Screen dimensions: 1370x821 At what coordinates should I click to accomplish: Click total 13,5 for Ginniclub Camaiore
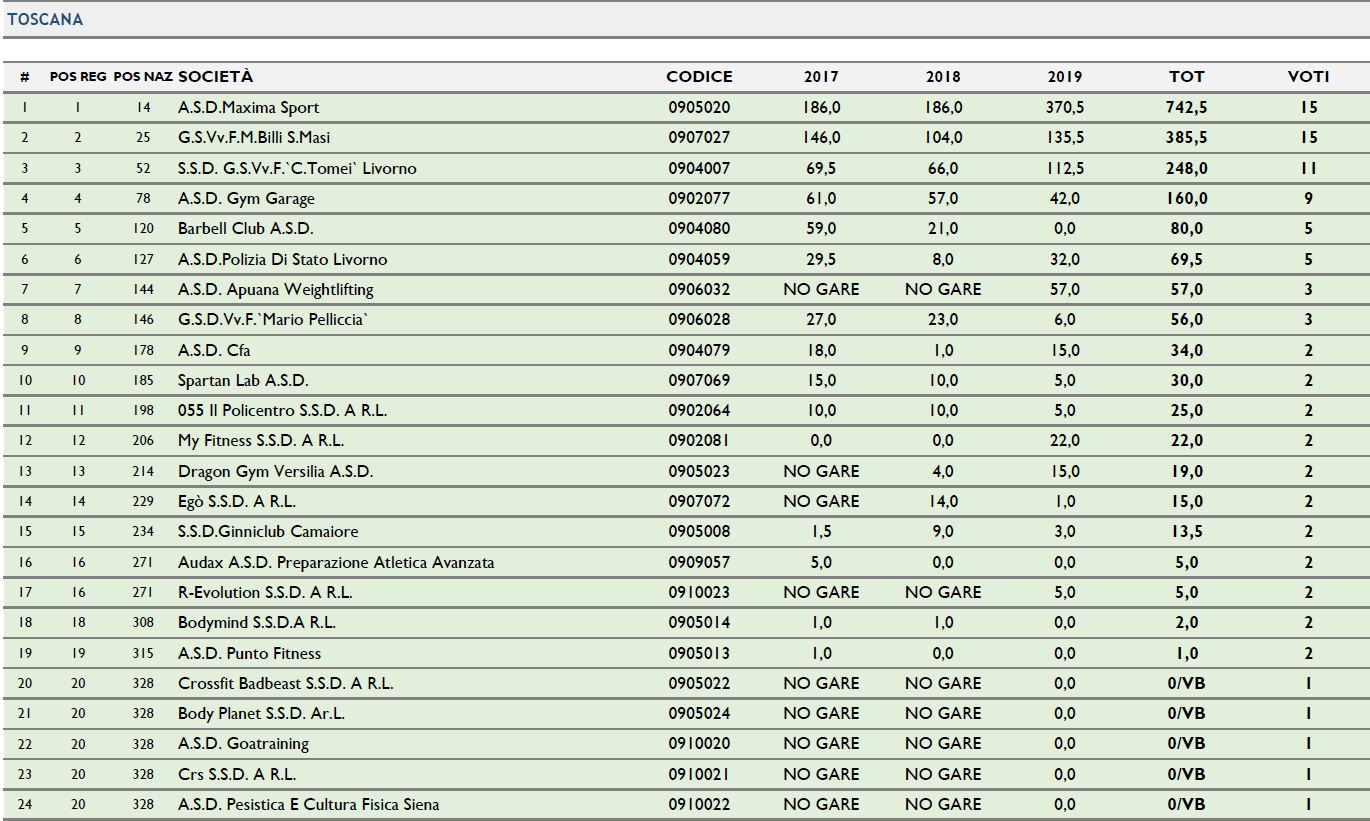pyautogui.click(x=1187, y=531)
